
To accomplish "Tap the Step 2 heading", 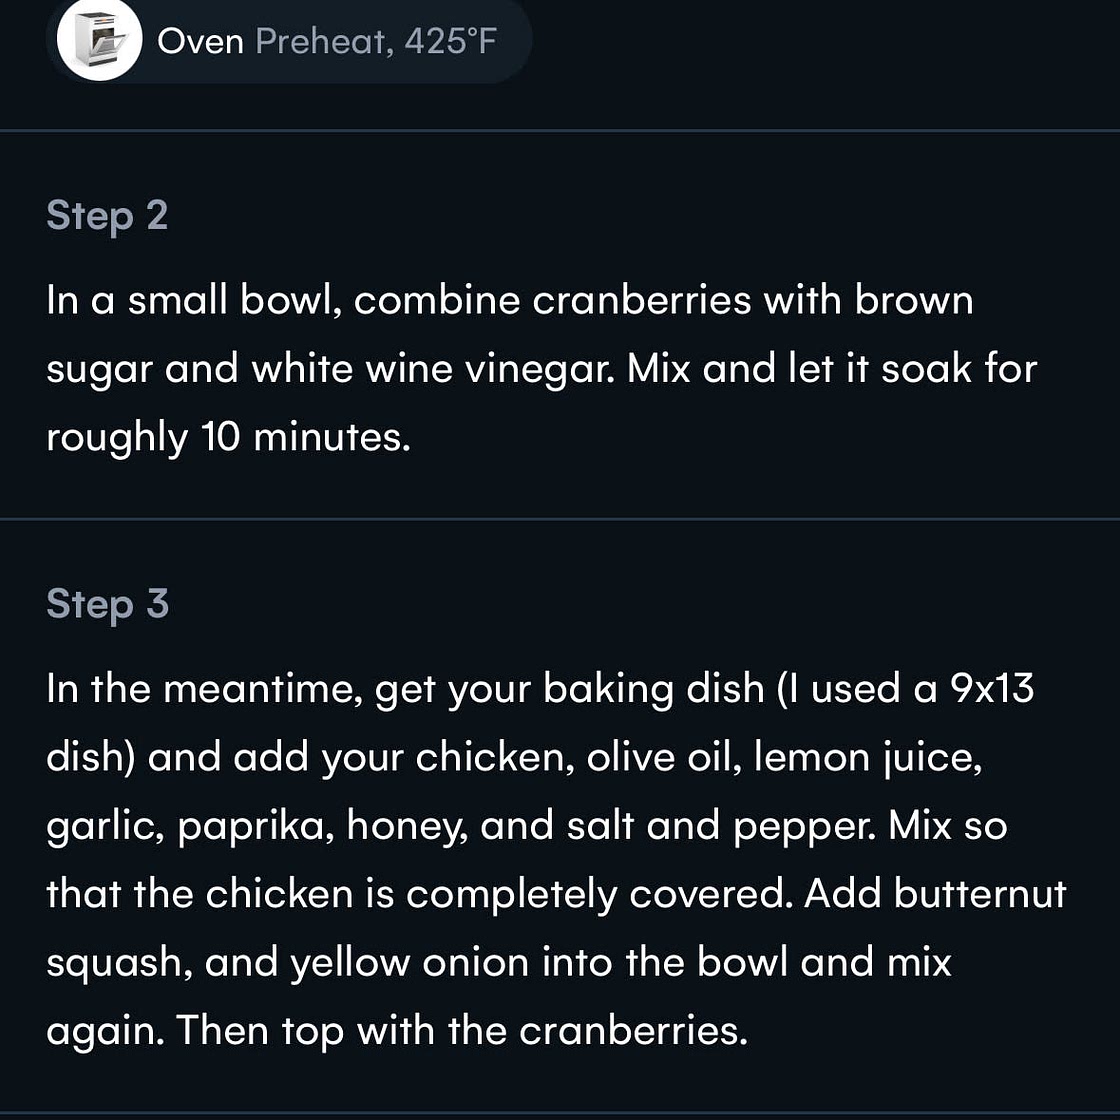I will 107,216.
